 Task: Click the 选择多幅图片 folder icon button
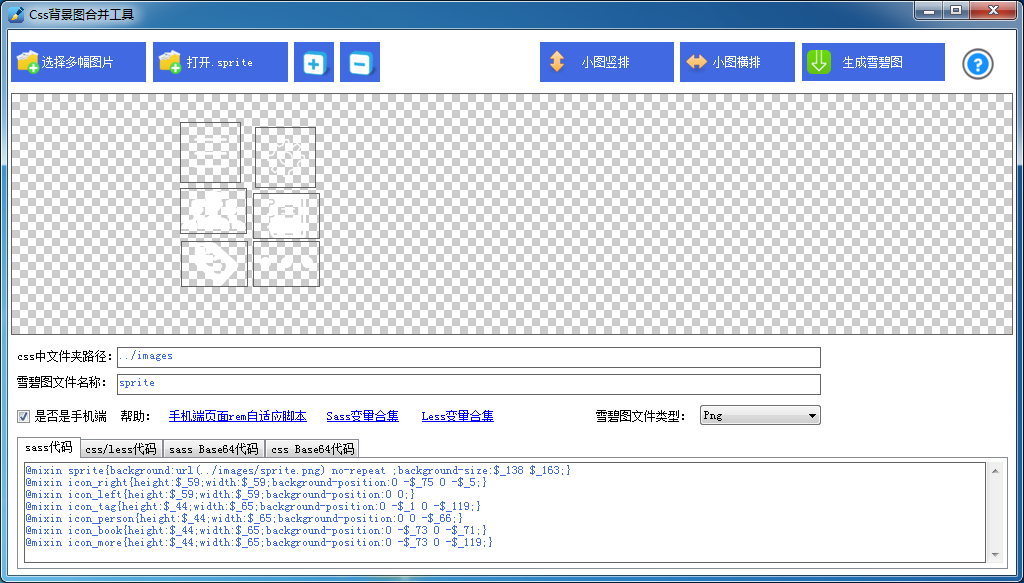78,62
